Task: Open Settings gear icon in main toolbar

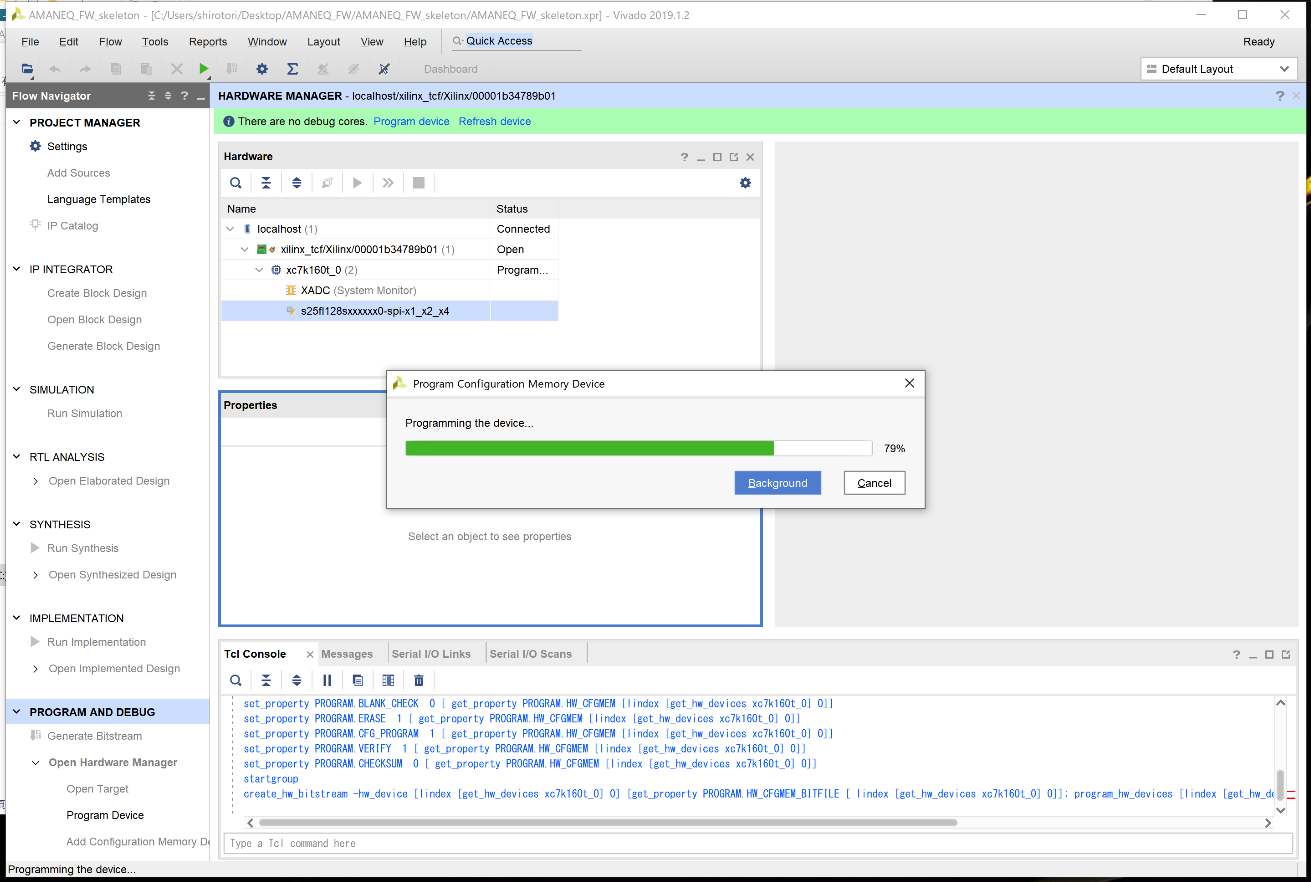Action: (262, 69)
